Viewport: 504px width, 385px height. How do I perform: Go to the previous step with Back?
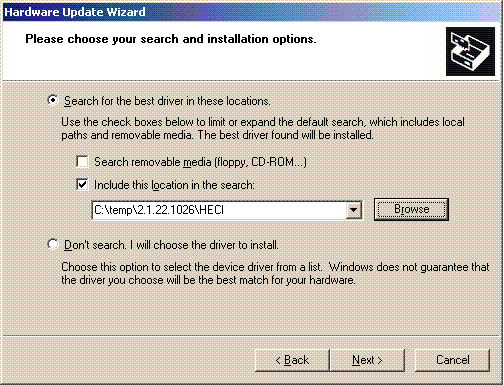292,360
